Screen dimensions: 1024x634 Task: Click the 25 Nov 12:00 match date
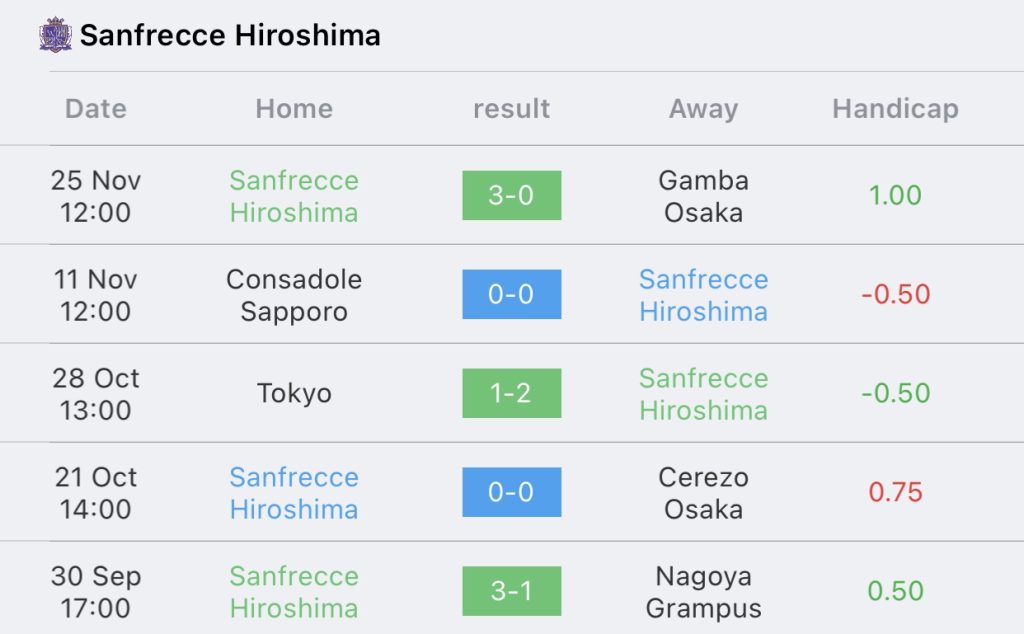pyautogui.click(x=95, y=197)
